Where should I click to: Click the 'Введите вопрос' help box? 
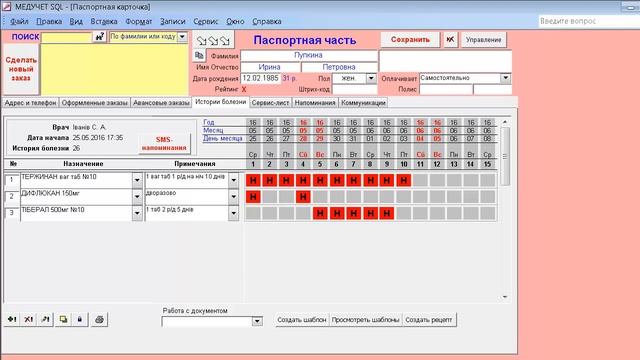(589, 21)
